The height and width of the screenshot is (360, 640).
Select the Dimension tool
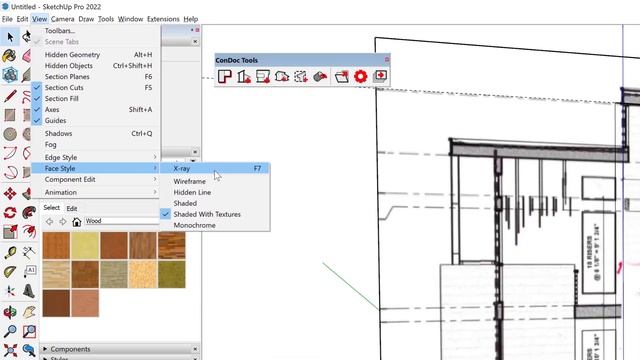(x=29, y=253)
